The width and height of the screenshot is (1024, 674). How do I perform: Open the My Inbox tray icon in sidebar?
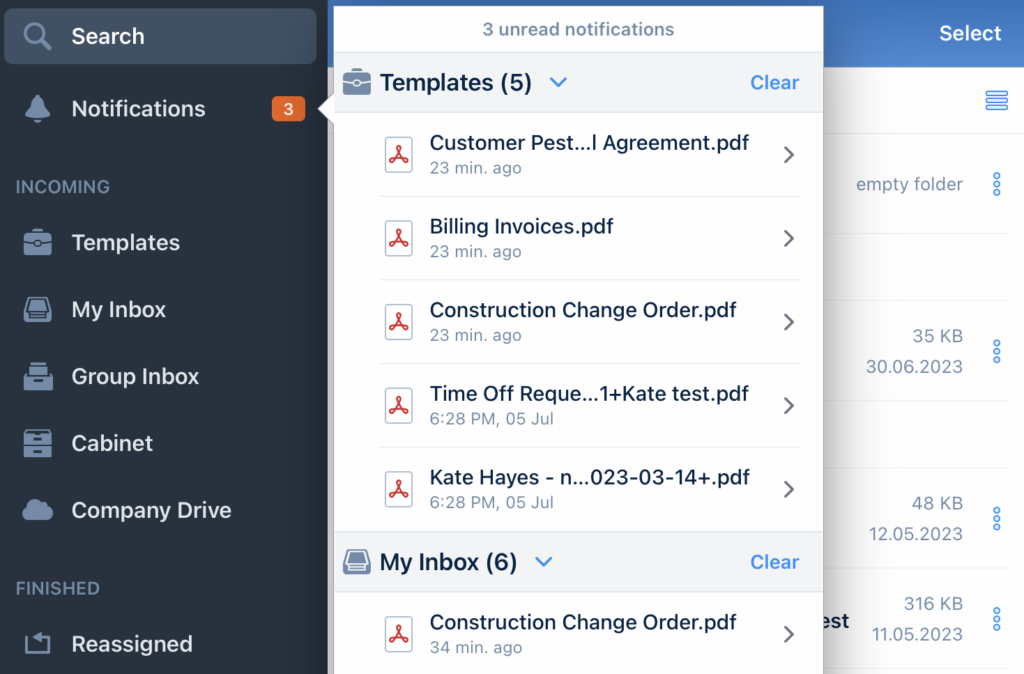click(38, 310)
